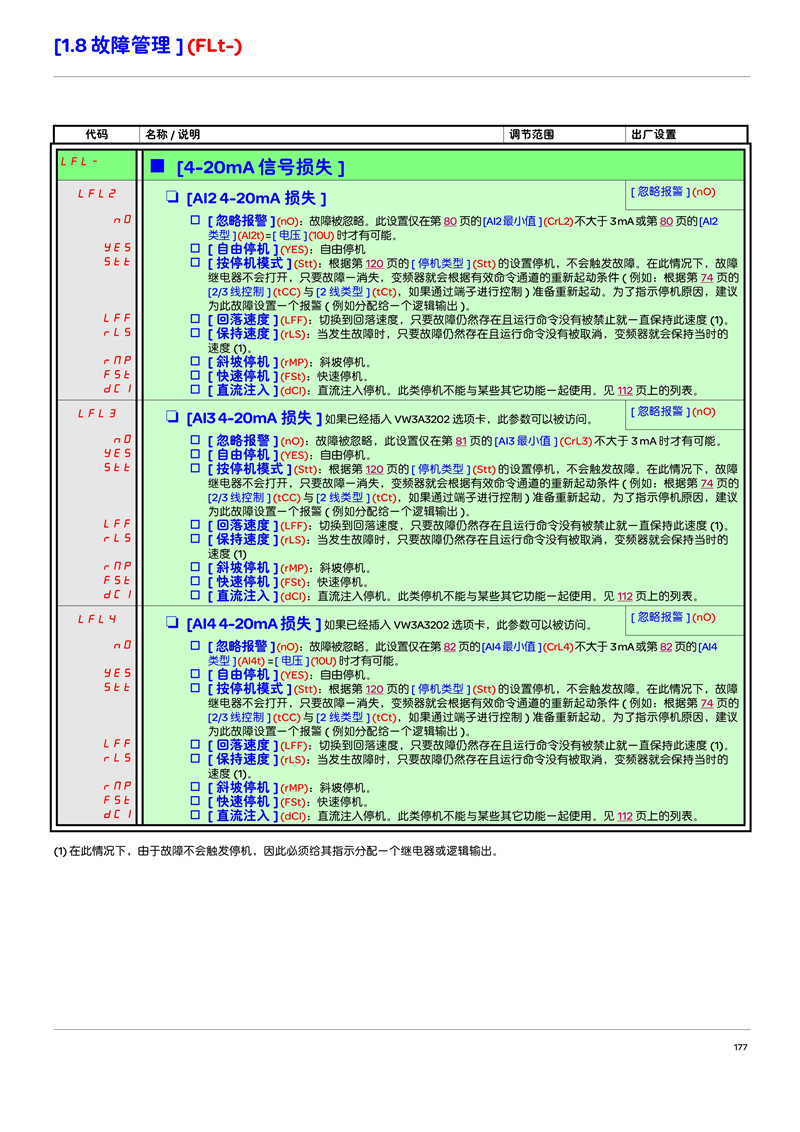800x1132 pixels.
Task: Click the [AI3 4-20mA 损失] parameter heading
Action: click(x=254, y=419)
